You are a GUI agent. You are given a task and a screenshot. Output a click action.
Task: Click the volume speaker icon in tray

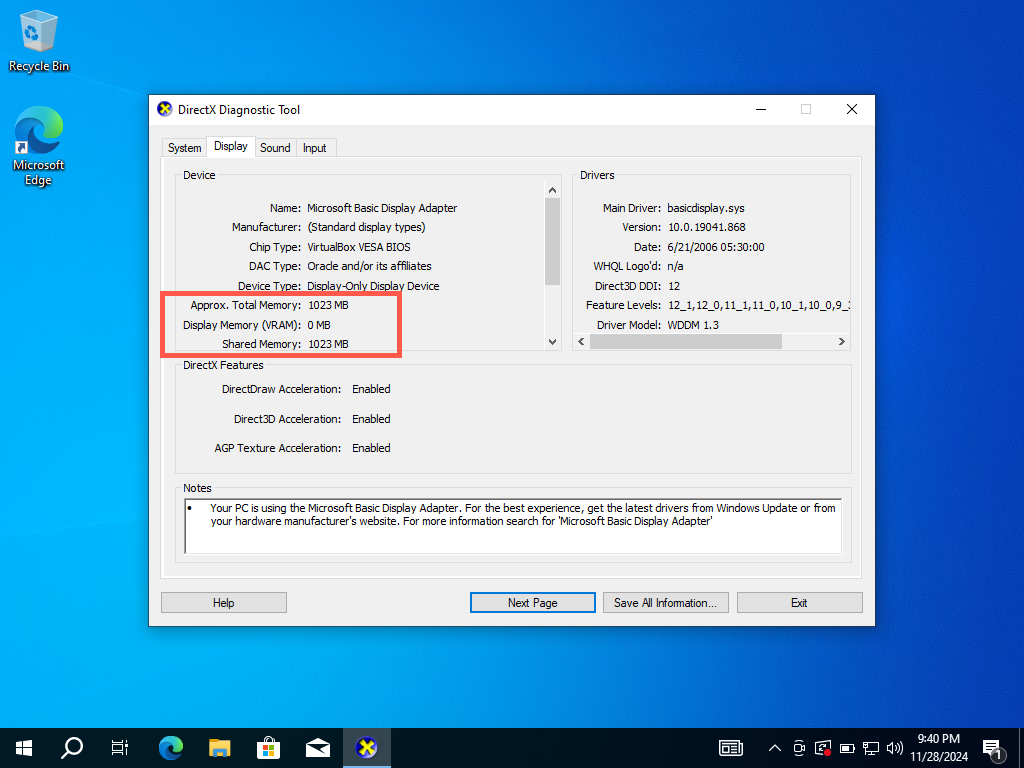click(894, 747)
